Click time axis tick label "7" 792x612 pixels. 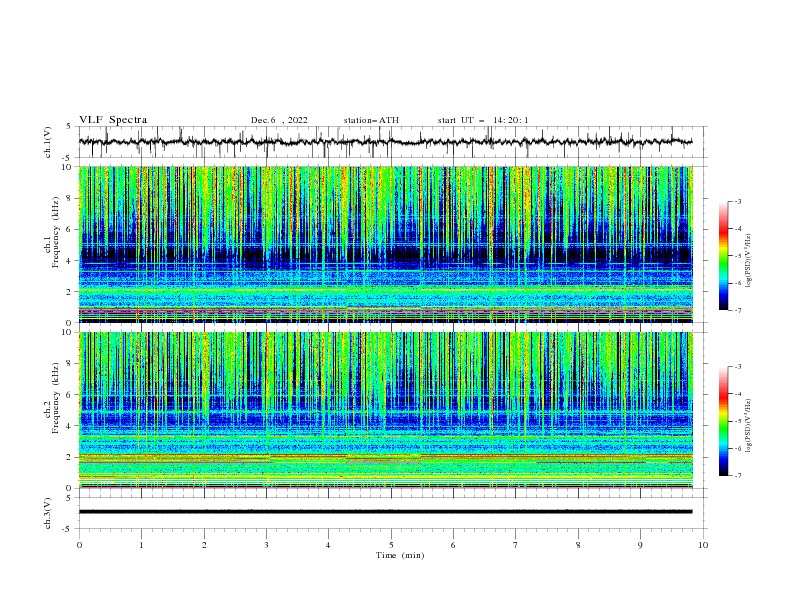click(x=516, y=545)
